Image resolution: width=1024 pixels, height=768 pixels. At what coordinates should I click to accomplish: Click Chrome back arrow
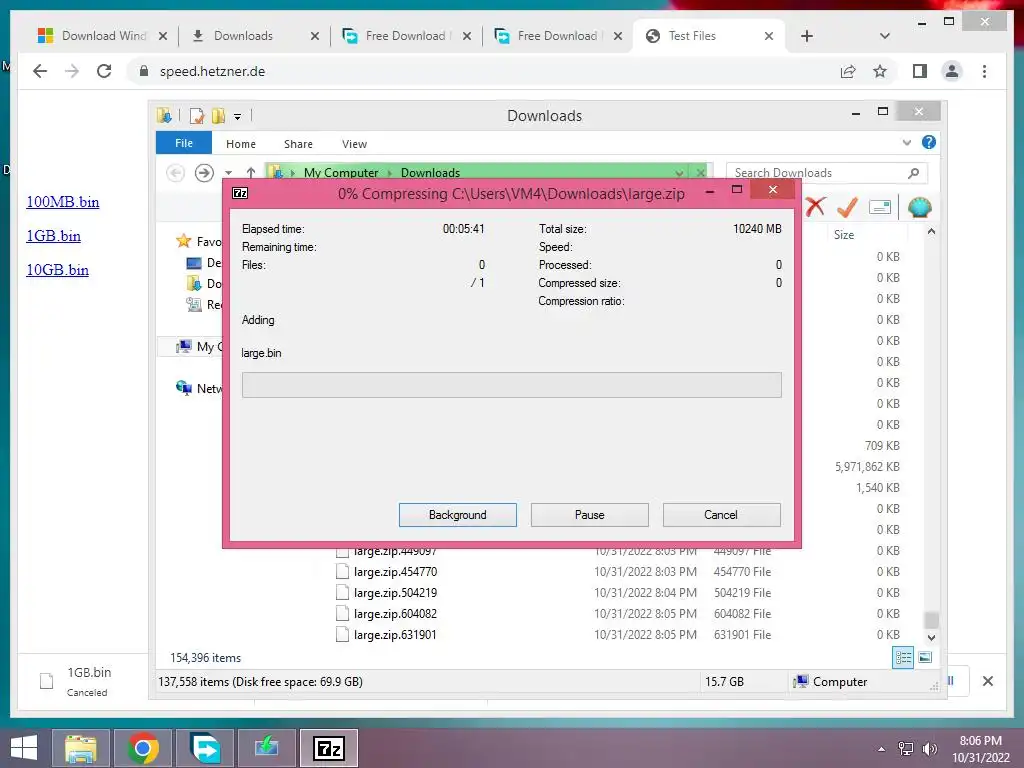[40, 71]
